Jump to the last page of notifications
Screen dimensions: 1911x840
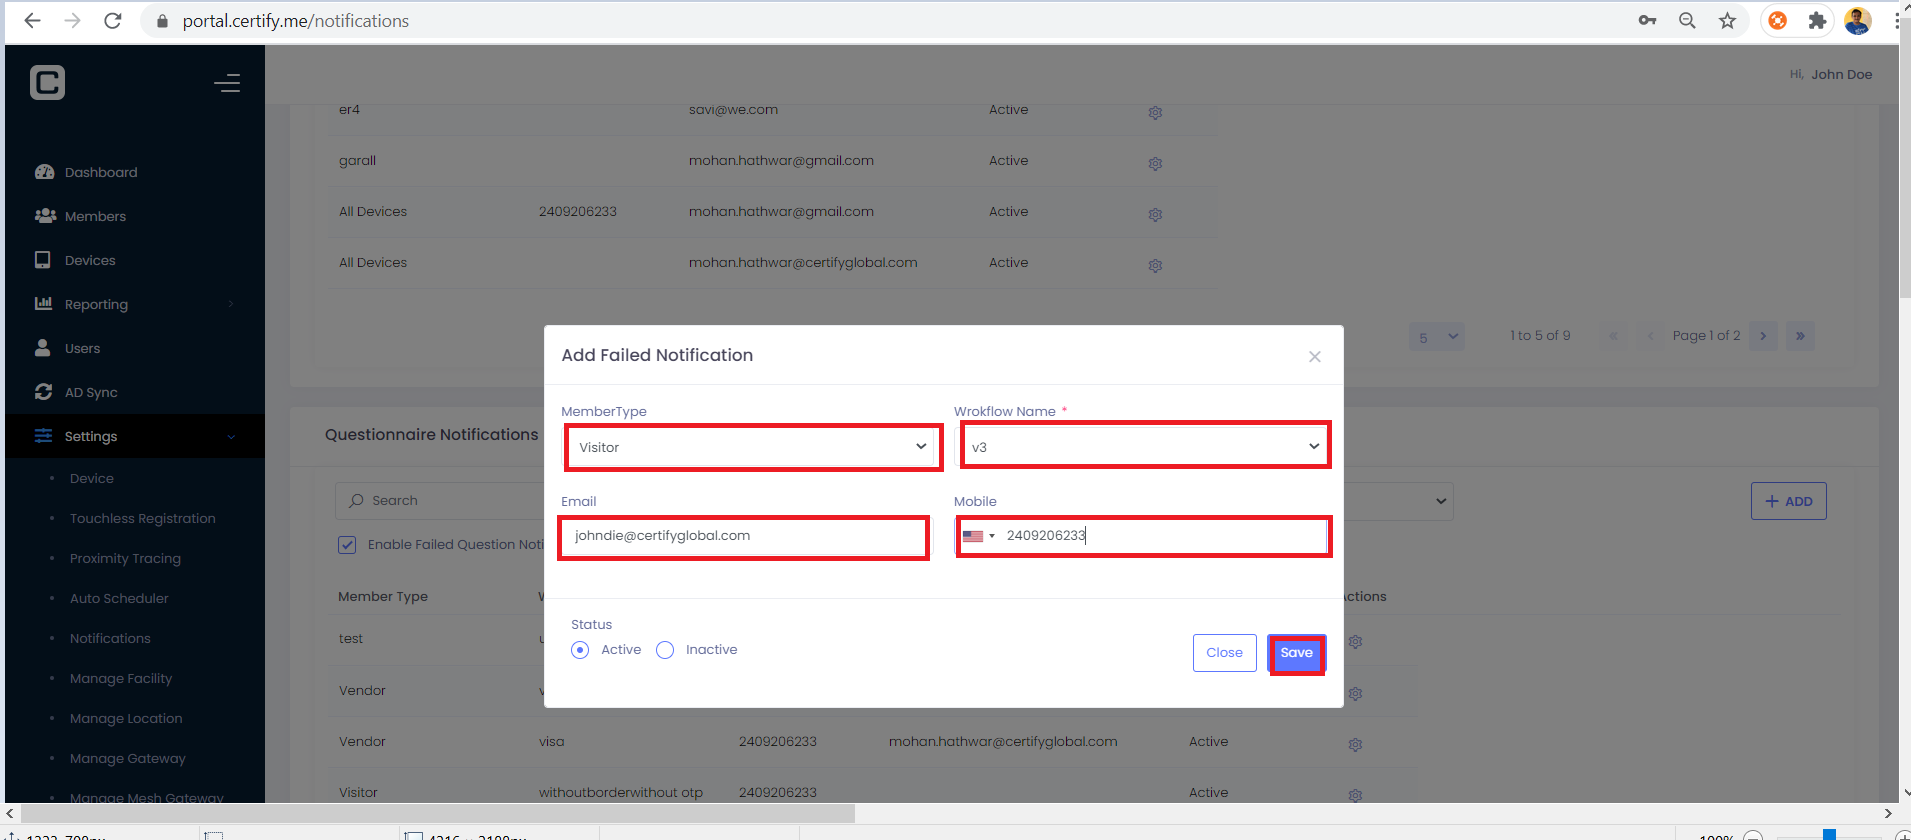point(1800,336)
